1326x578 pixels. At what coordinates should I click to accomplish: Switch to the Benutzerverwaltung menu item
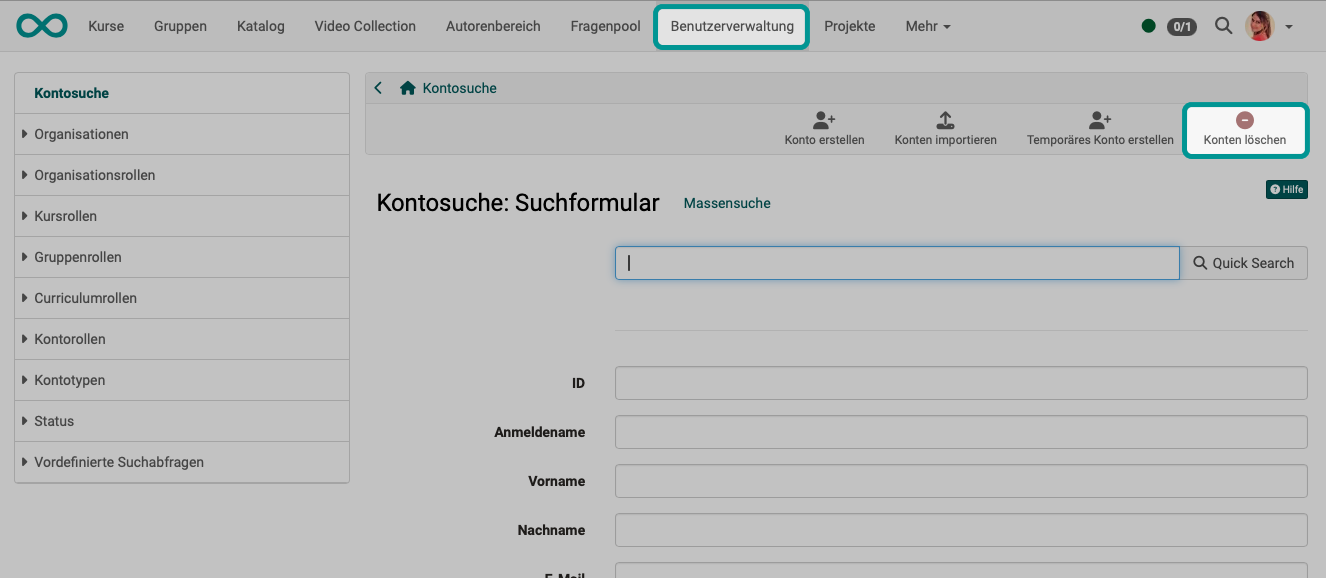pos(731,26)
